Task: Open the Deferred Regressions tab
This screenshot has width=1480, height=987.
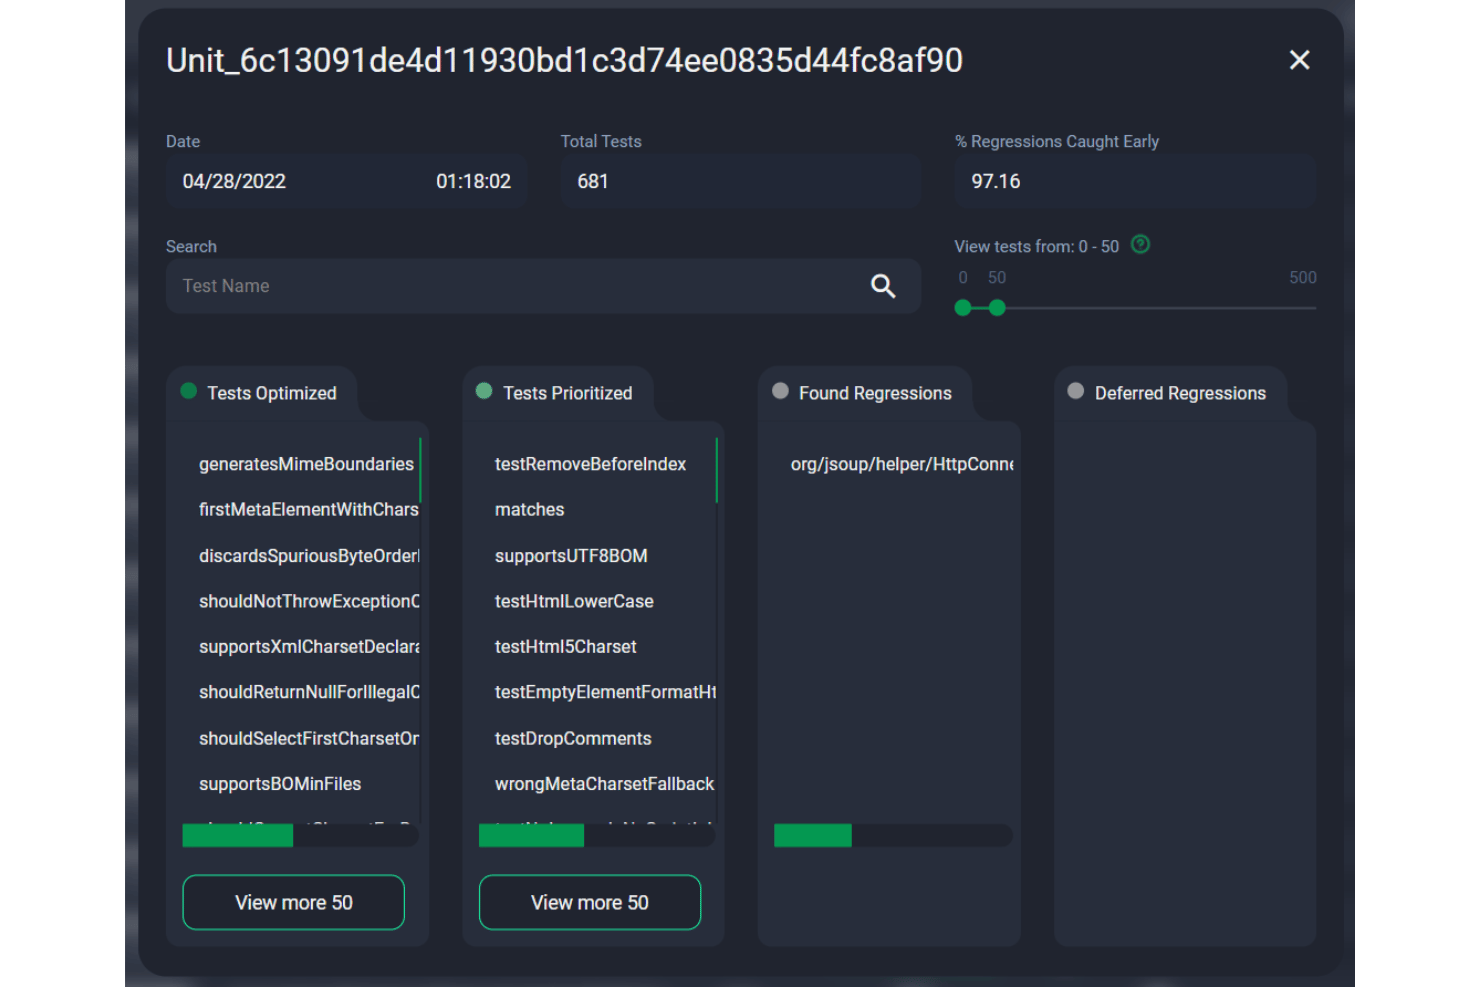Action: tap(1170, 393)
